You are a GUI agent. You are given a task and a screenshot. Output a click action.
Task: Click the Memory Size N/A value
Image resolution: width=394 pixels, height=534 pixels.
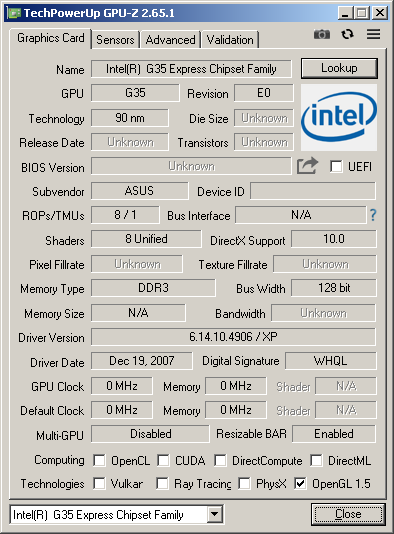(138, 313)
